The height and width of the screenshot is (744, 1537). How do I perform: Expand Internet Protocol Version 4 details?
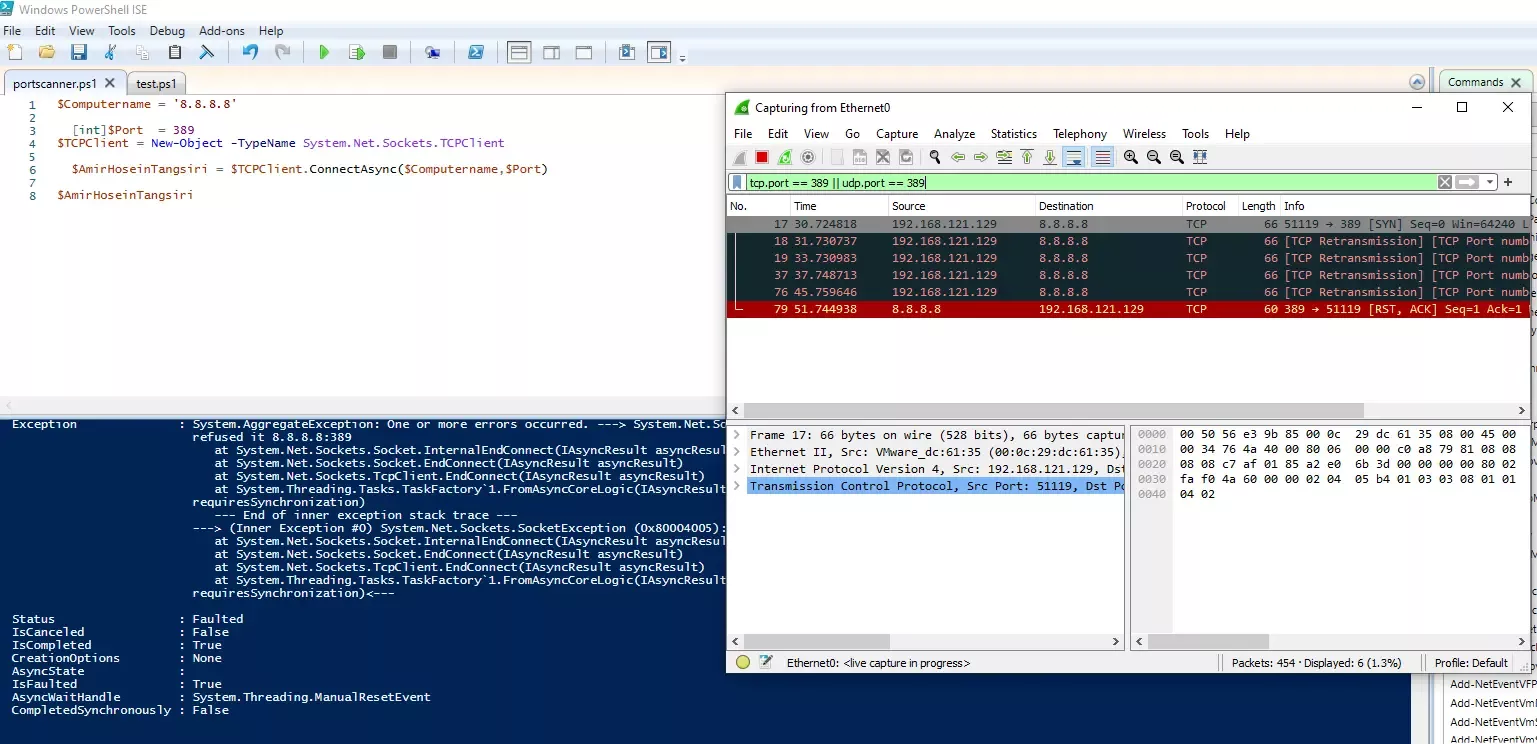(x=737, y=469)
